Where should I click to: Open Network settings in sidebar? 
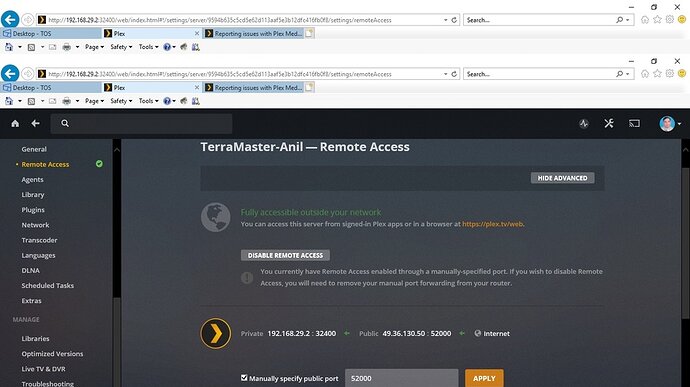pos(35,225)
